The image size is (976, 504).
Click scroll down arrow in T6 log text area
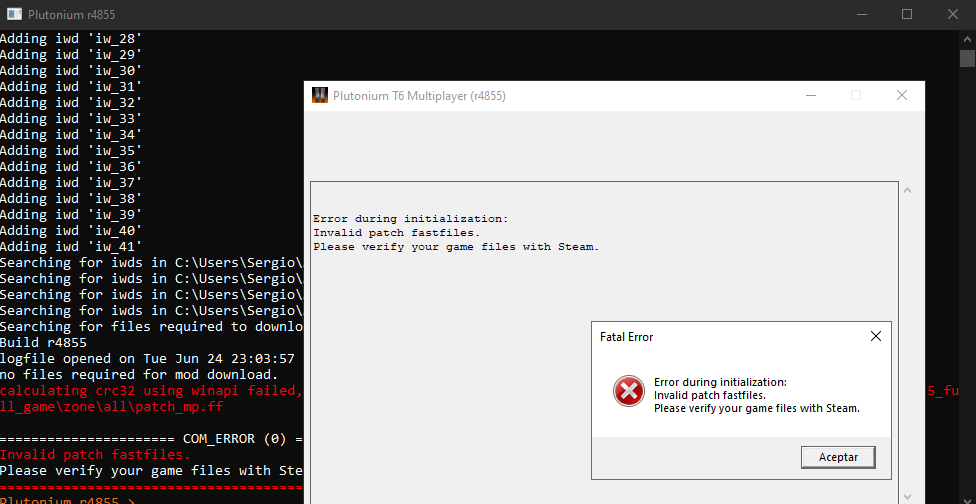[907, 497]
